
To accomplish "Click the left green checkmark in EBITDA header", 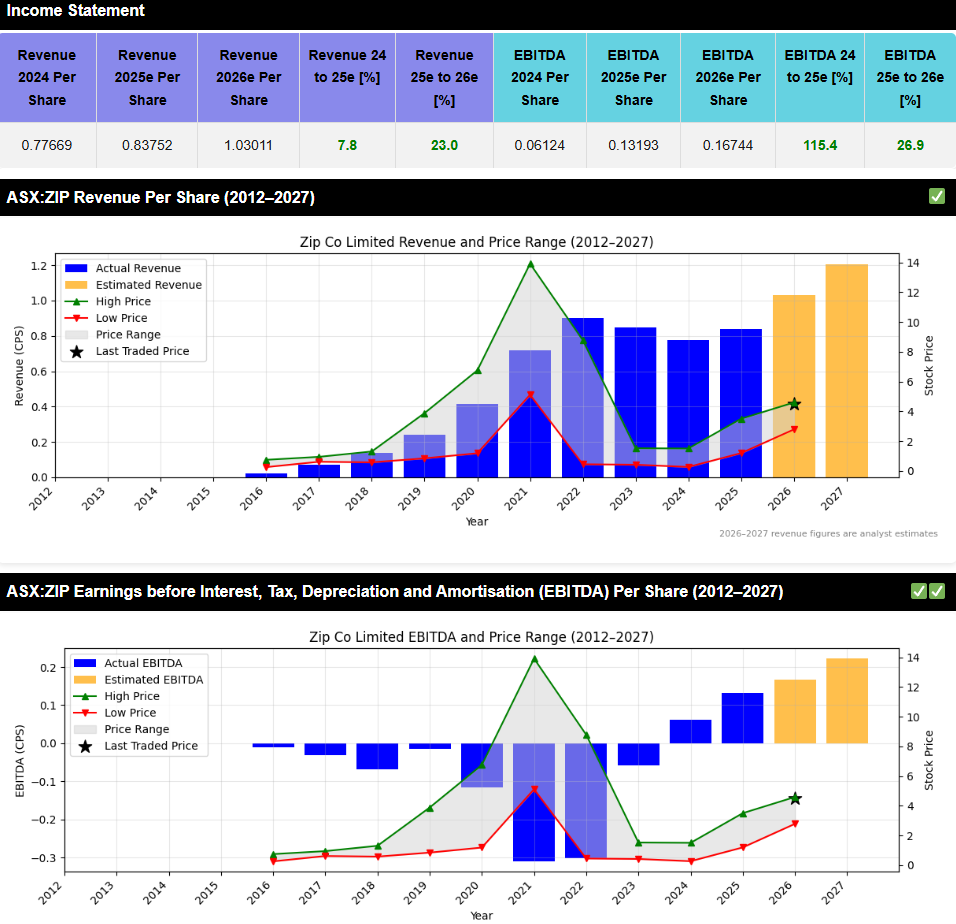I will coord(919,591).
